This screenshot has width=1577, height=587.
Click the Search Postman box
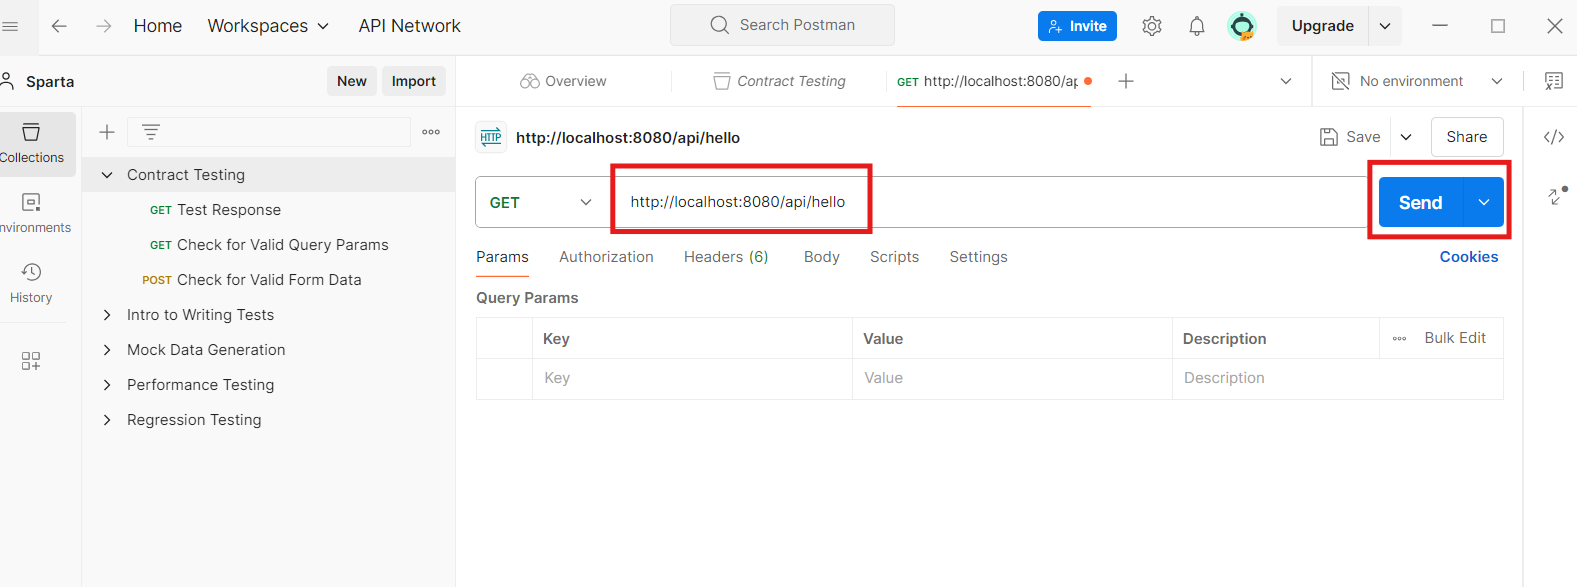click(x=782, y=25)
